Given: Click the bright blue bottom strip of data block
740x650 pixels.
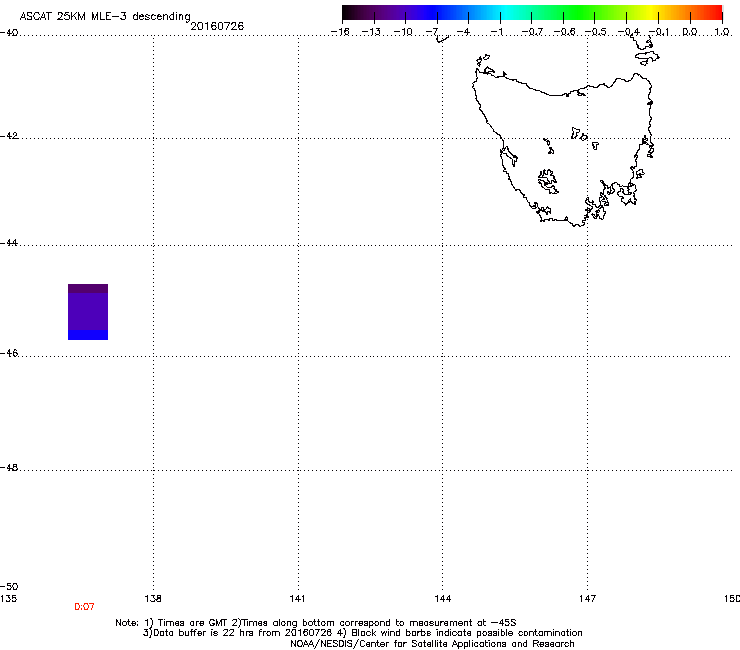Looking at the screenshot, I should (x=88, y=335).
